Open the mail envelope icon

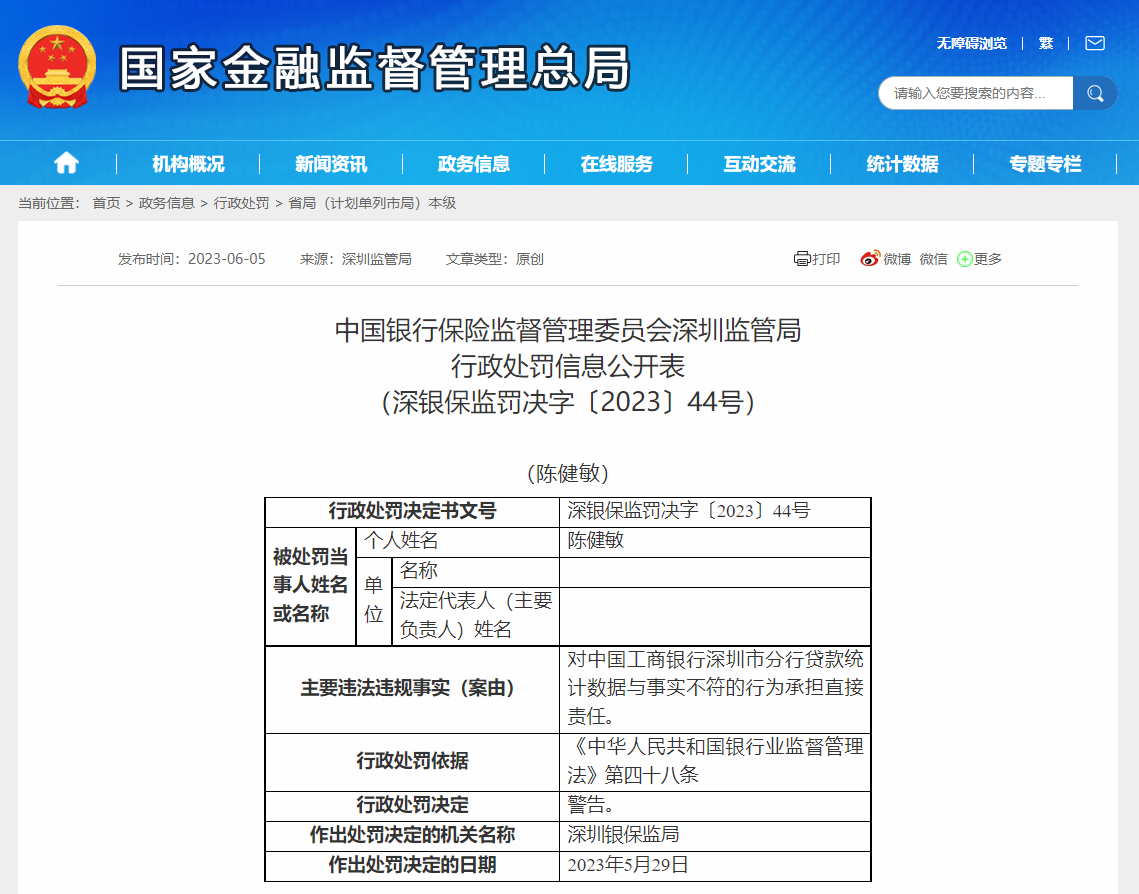[1095, 44]
